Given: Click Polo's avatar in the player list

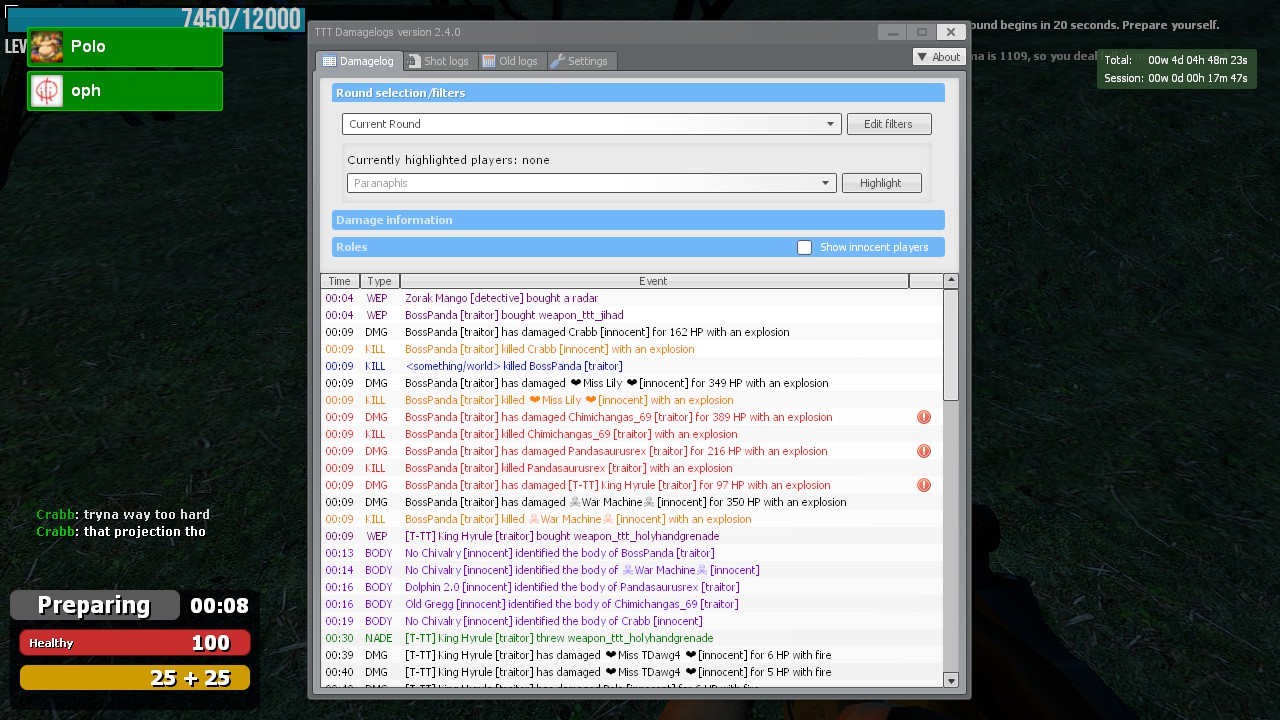Looking at the screenshot, I should coord(47,47).
